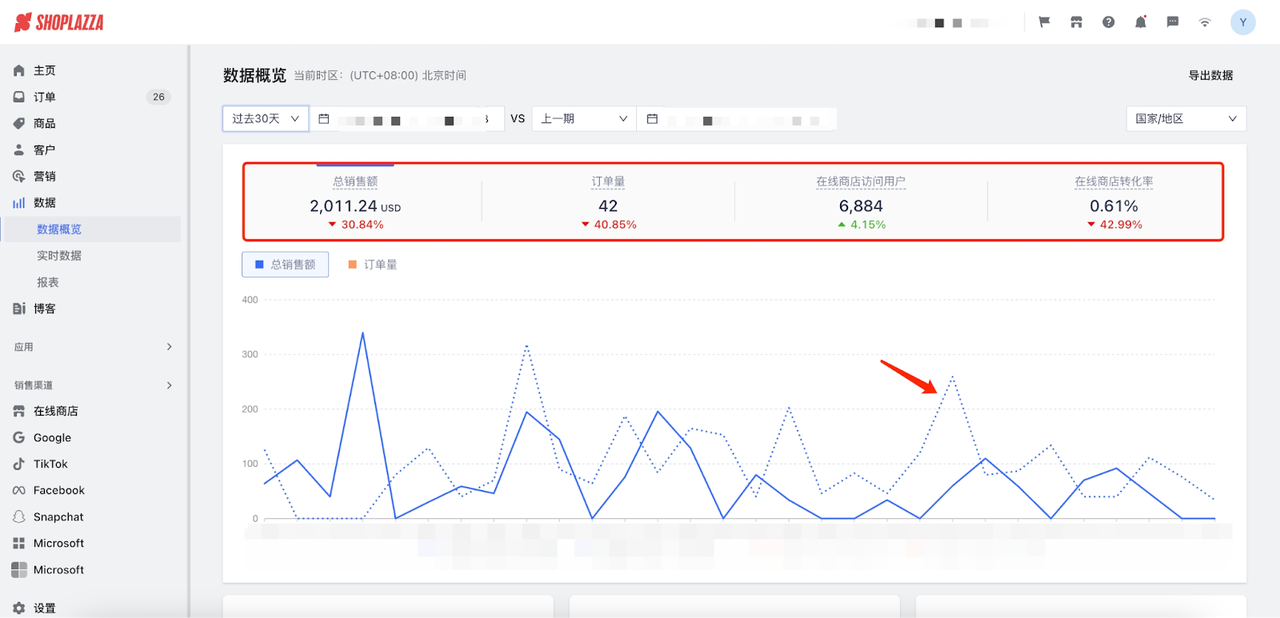
Task: Click the help question mark icon
Action: (x=1108, y=22)
